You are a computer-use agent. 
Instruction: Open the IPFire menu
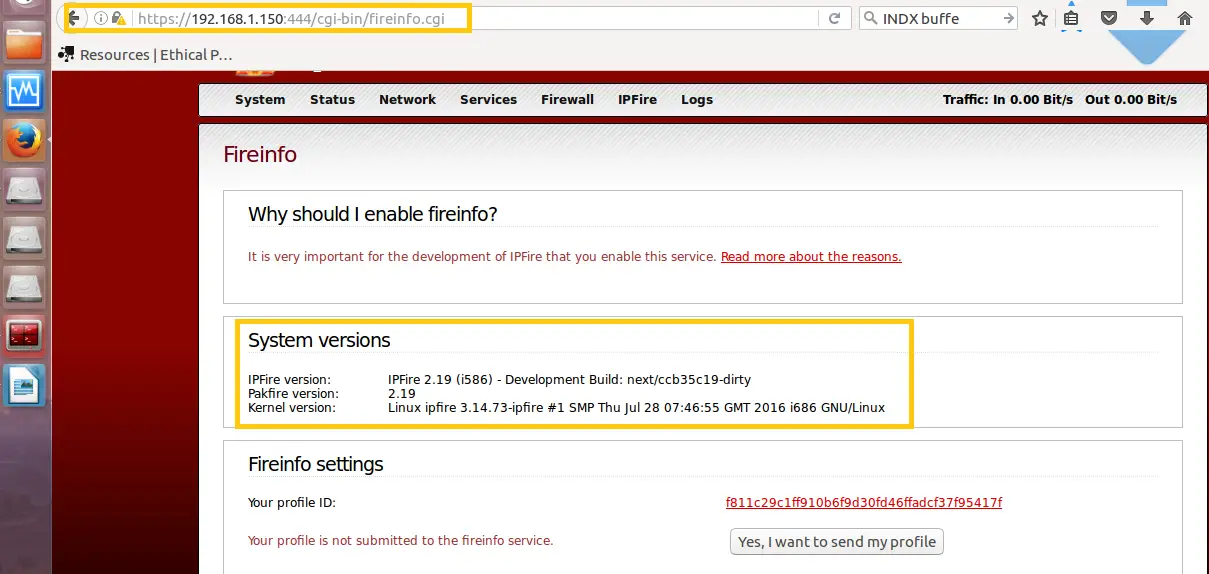pyautogui.click(x=637, y=100)
